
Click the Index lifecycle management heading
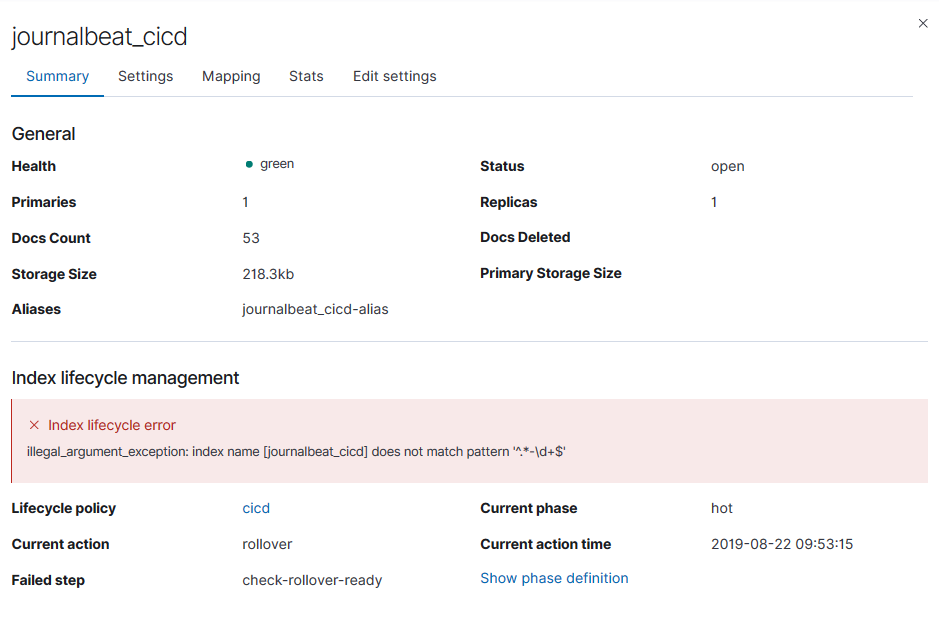125,378
